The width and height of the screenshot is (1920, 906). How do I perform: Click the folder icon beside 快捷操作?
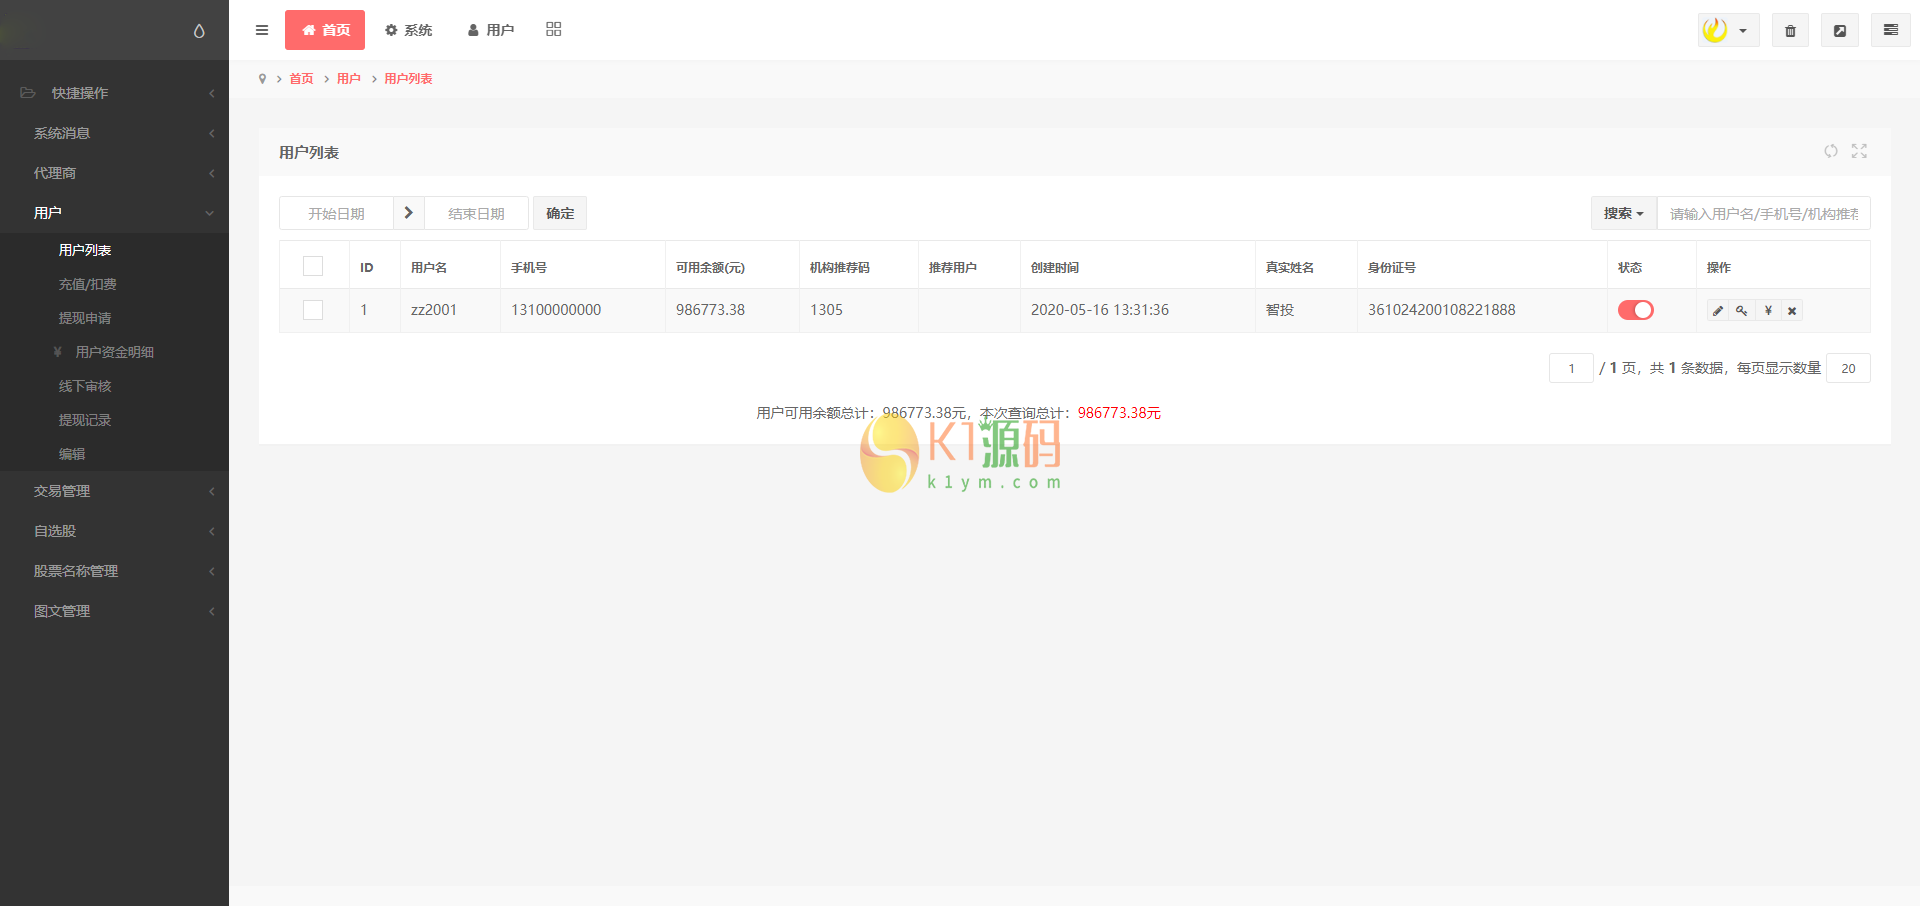[x=28, y=93]
